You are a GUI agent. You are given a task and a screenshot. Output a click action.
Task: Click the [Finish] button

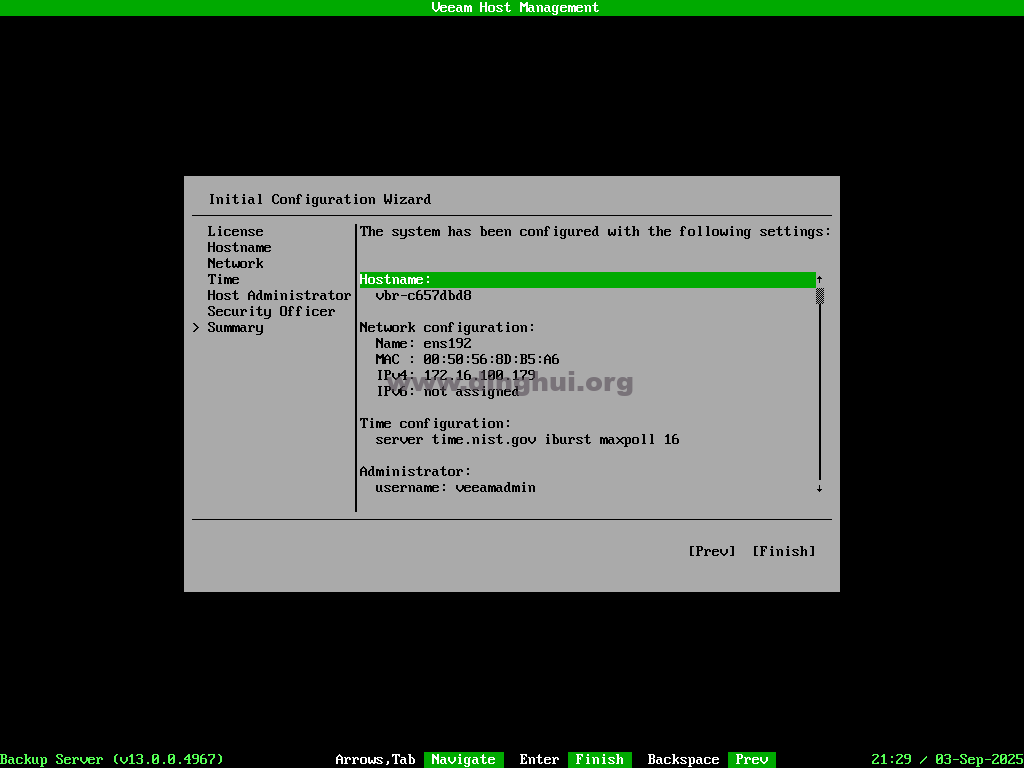coord(784,551)
